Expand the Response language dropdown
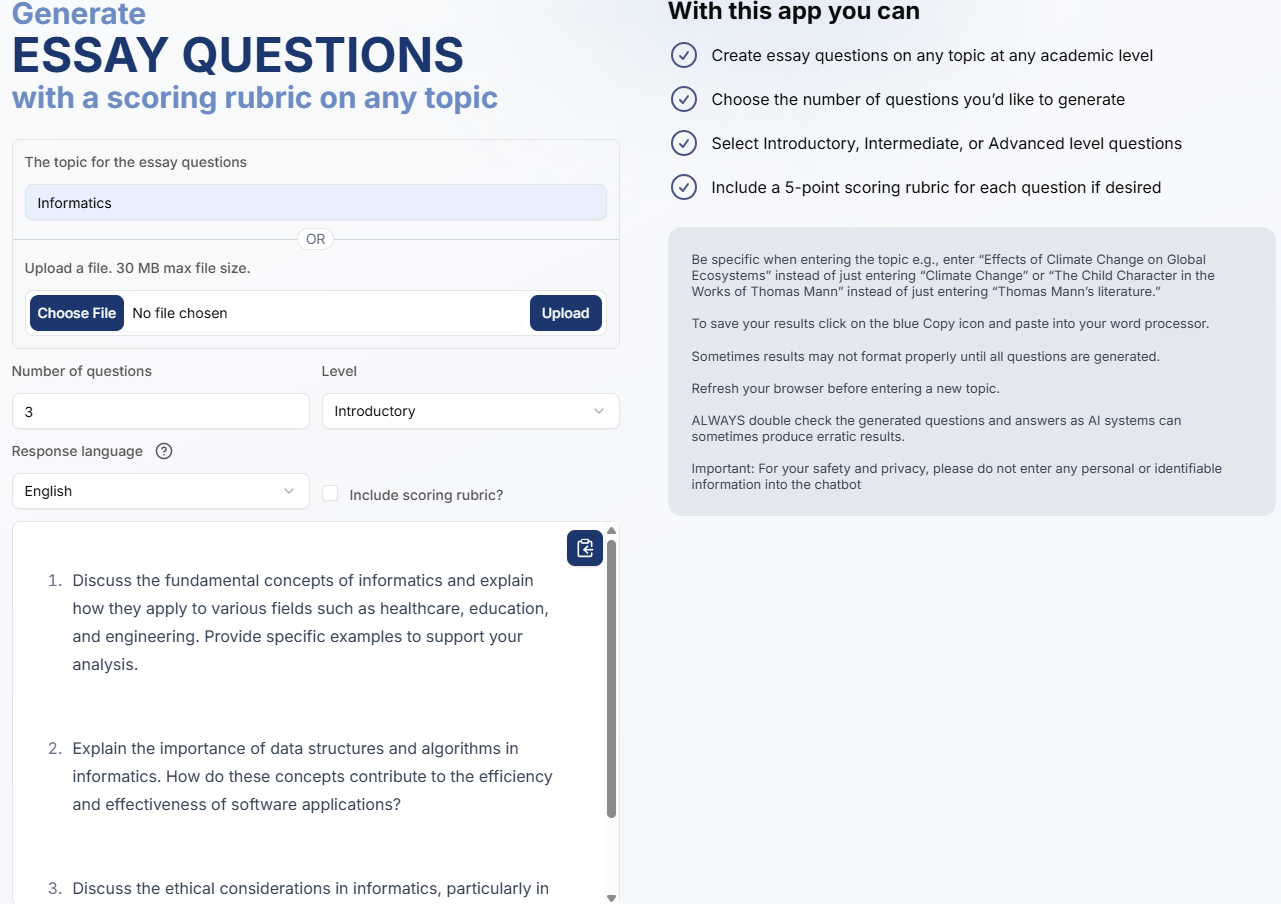Viewport: 1281px width, 904px height. pos(160,491)
